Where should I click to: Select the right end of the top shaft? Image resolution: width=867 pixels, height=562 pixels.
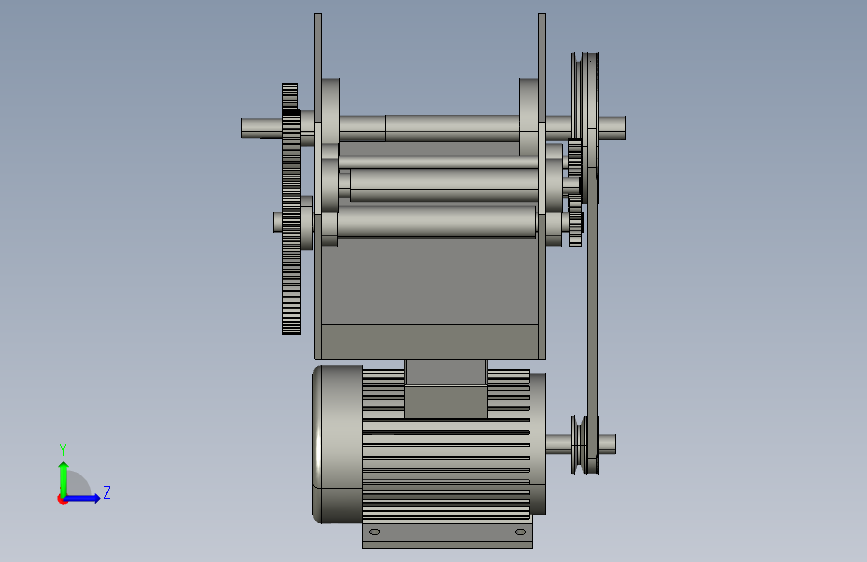click(612, 128)
